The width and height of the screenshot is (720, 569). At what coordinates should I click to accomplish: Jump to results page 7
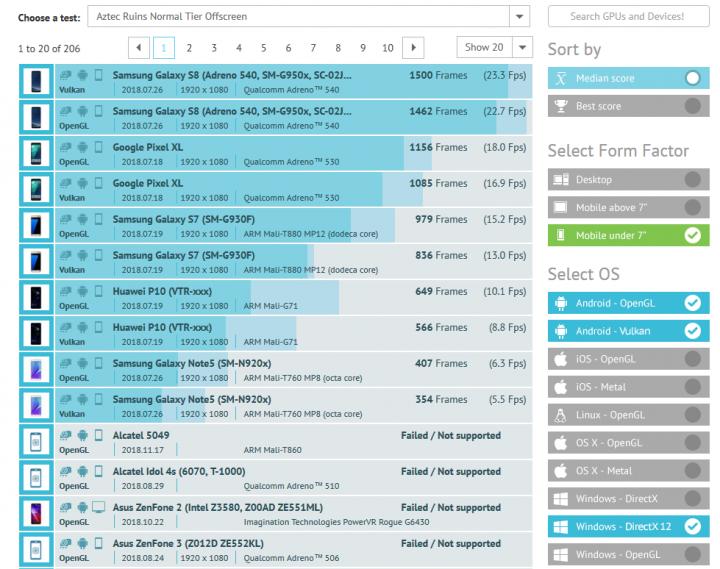coord(313,48)
